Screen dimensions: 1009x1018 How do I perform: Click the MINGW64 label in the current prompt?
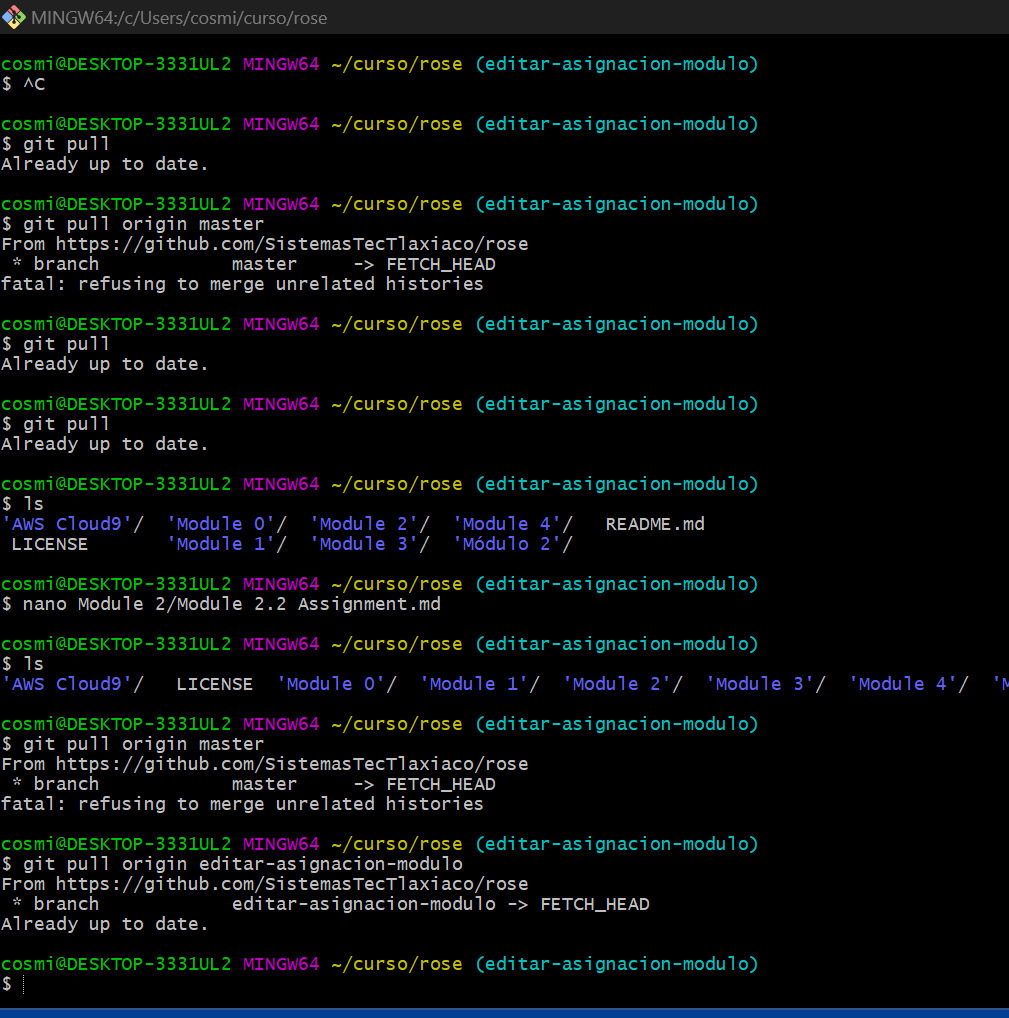(280, 963)
